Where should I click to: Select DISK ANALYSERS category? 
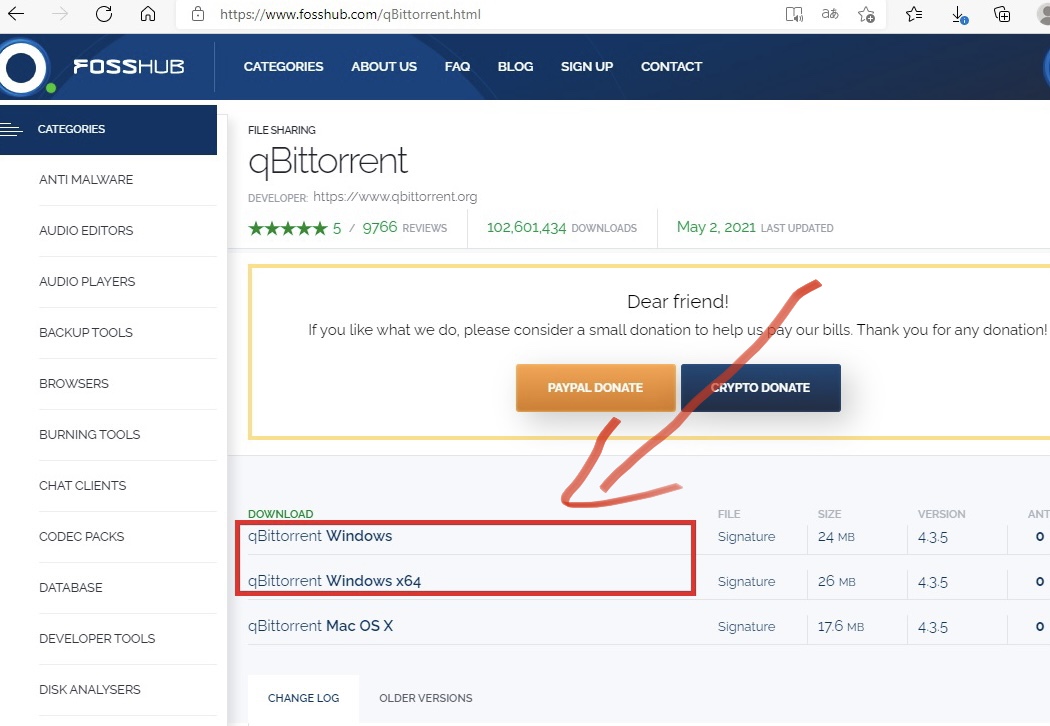[x=90, y=689]
